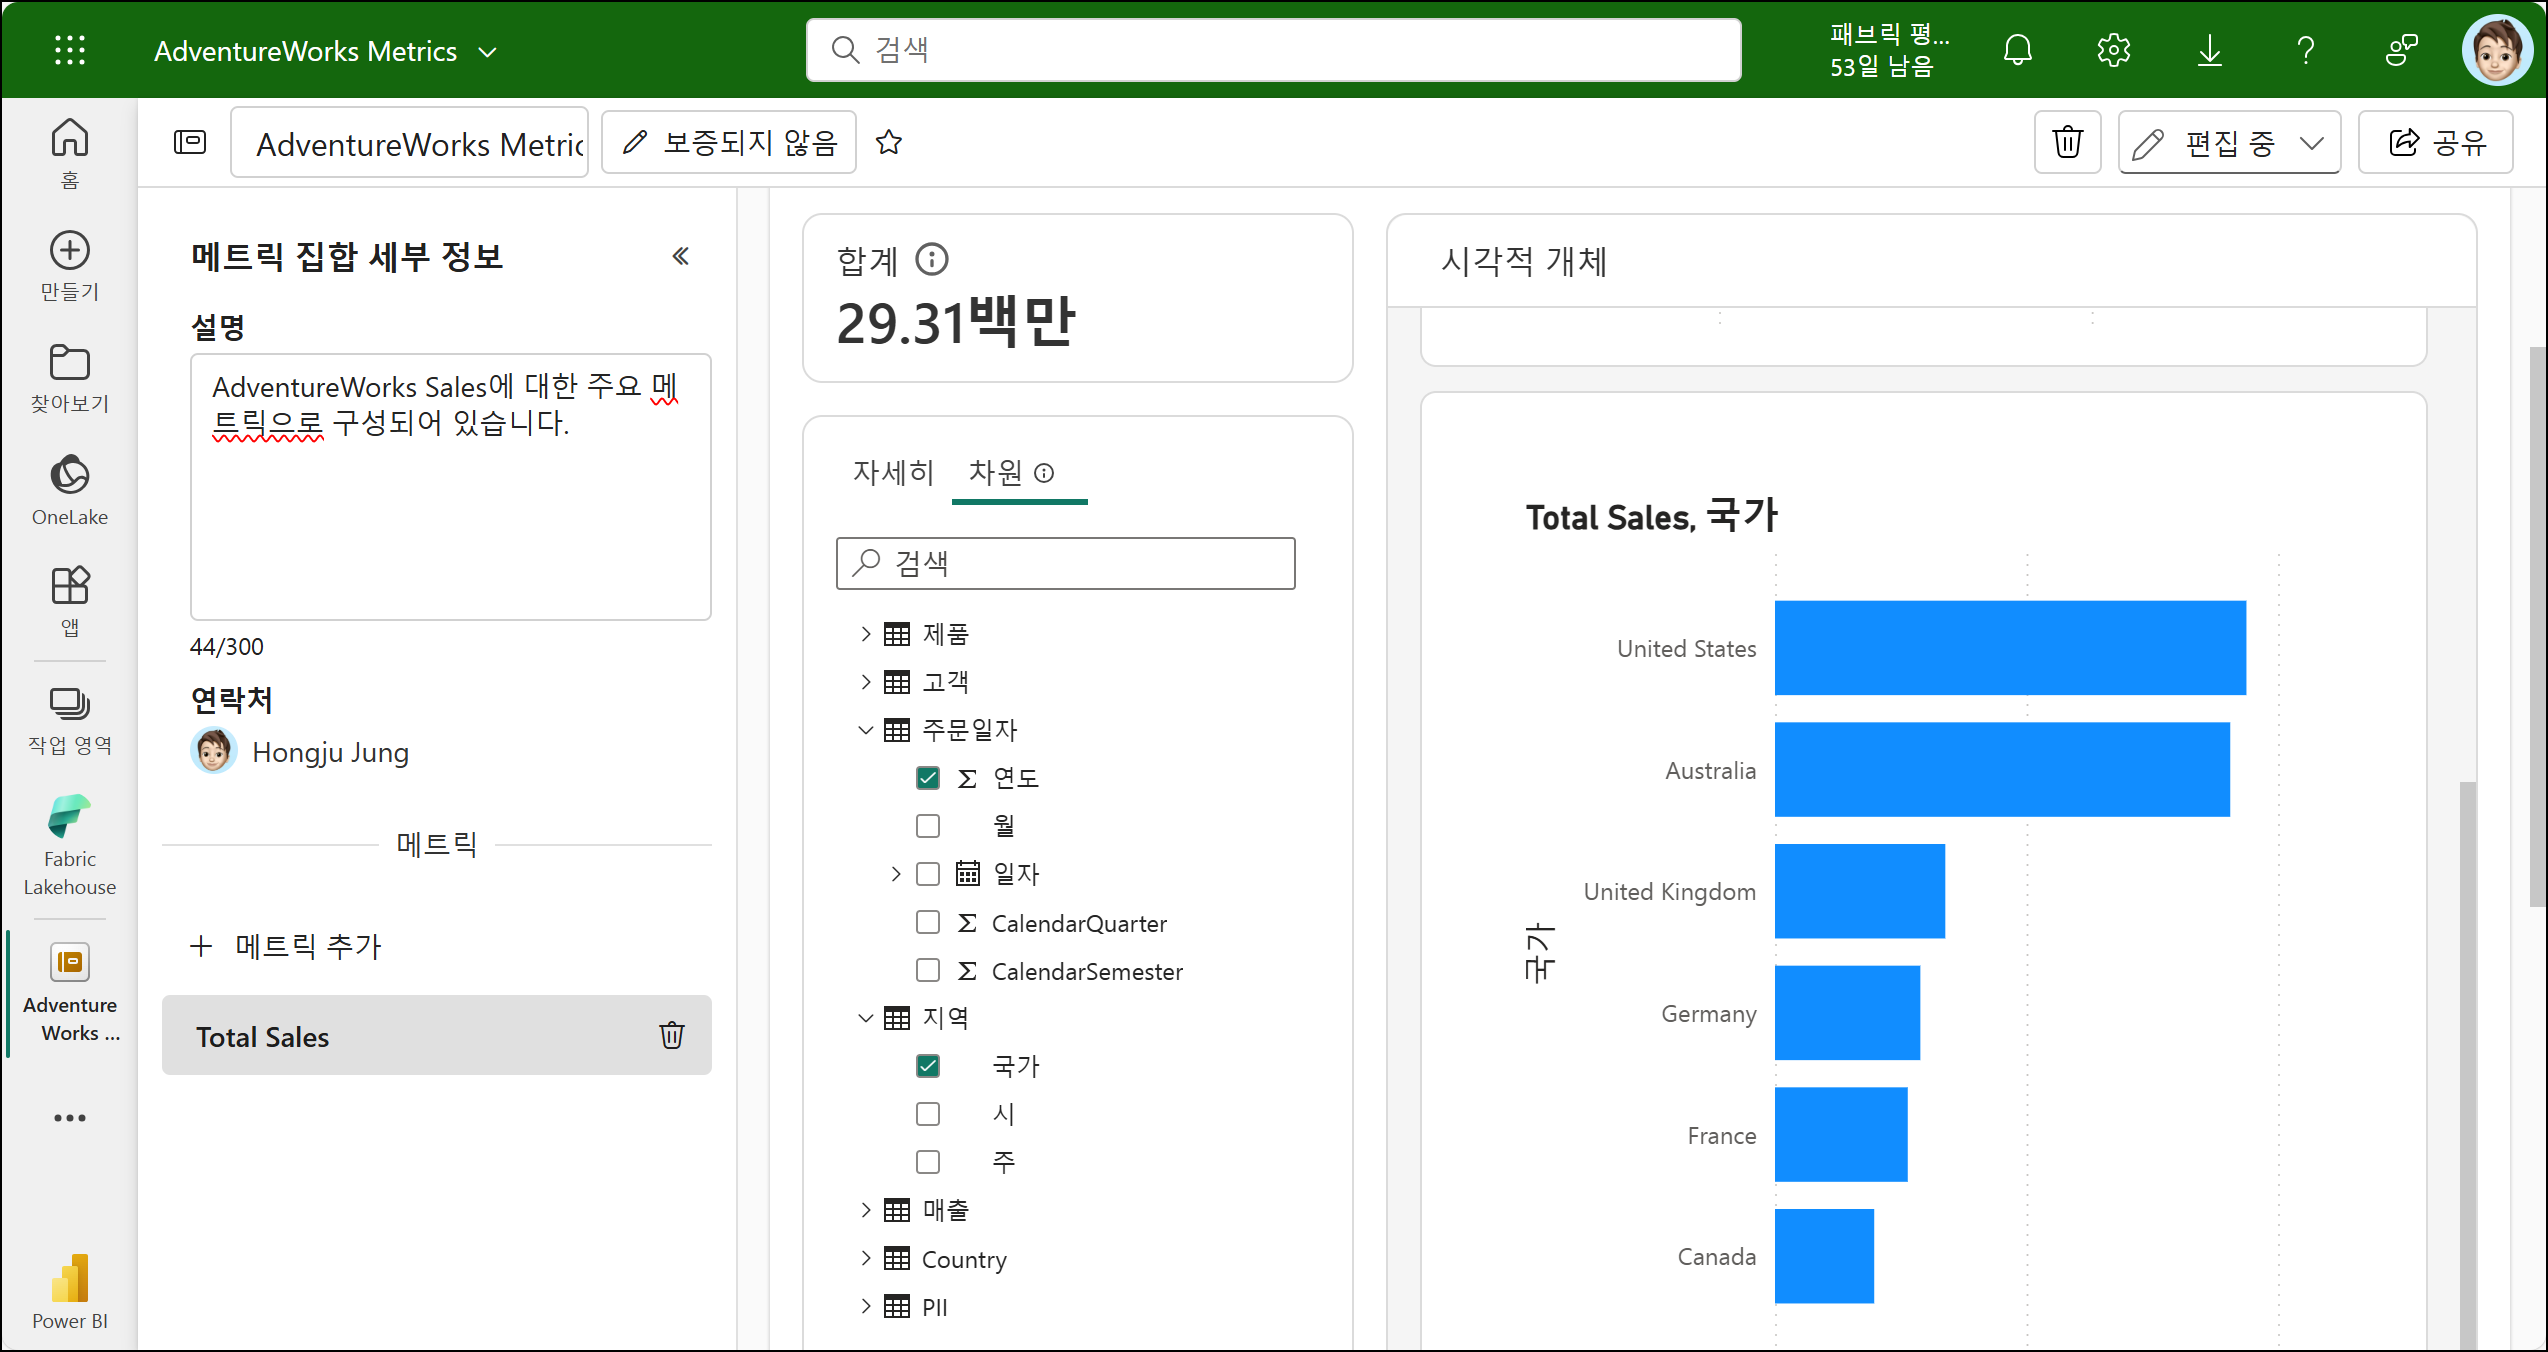The width and height of the screenshot is (2548, 1352).
Task: Click the 설명 description text area
Action: pyautogui.click(x=451, y=487)
